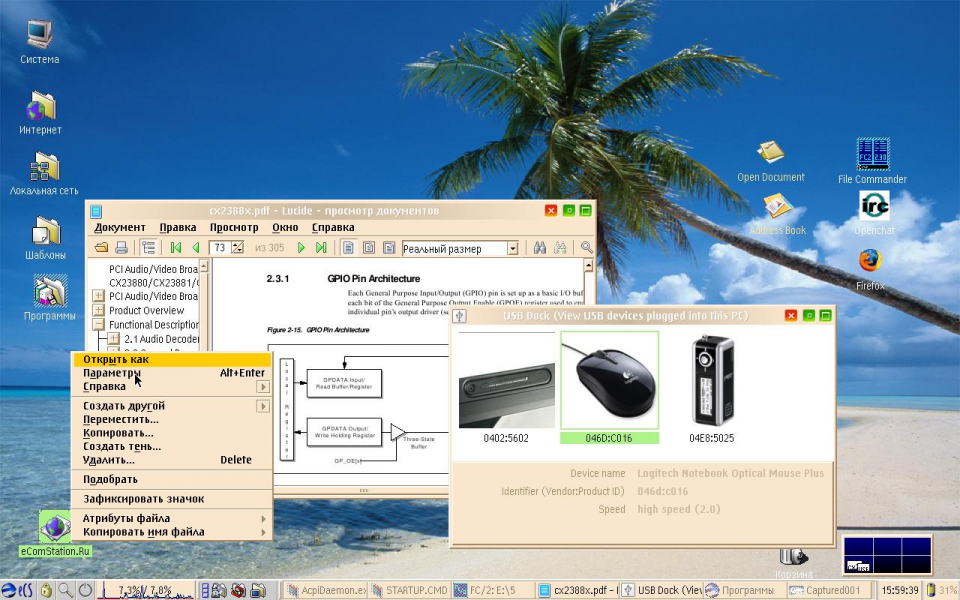Choose 'Зафиксировать значок' from context menu
The width and height of the screenshot is (960, 600).
coord(143,498)
